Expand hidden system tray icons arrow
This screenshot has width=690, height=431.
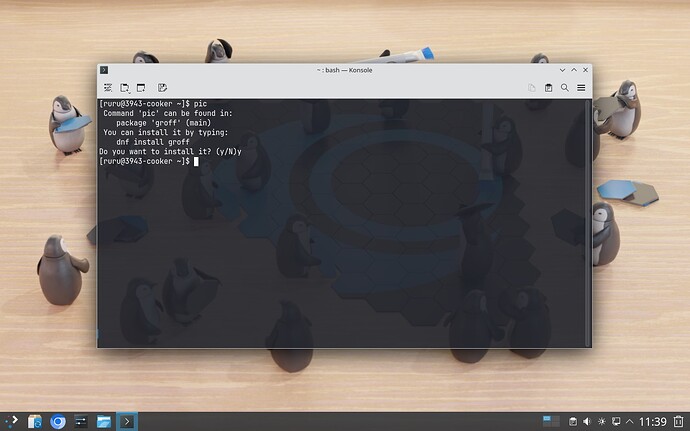click(x=630, y=421)
